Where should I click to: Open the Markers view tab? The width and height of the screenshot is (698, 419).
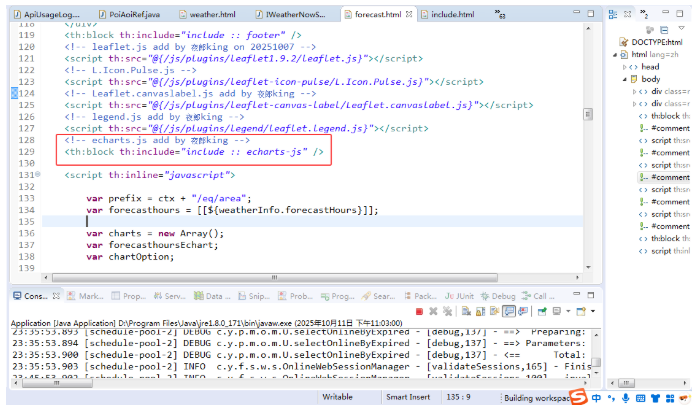85,296
